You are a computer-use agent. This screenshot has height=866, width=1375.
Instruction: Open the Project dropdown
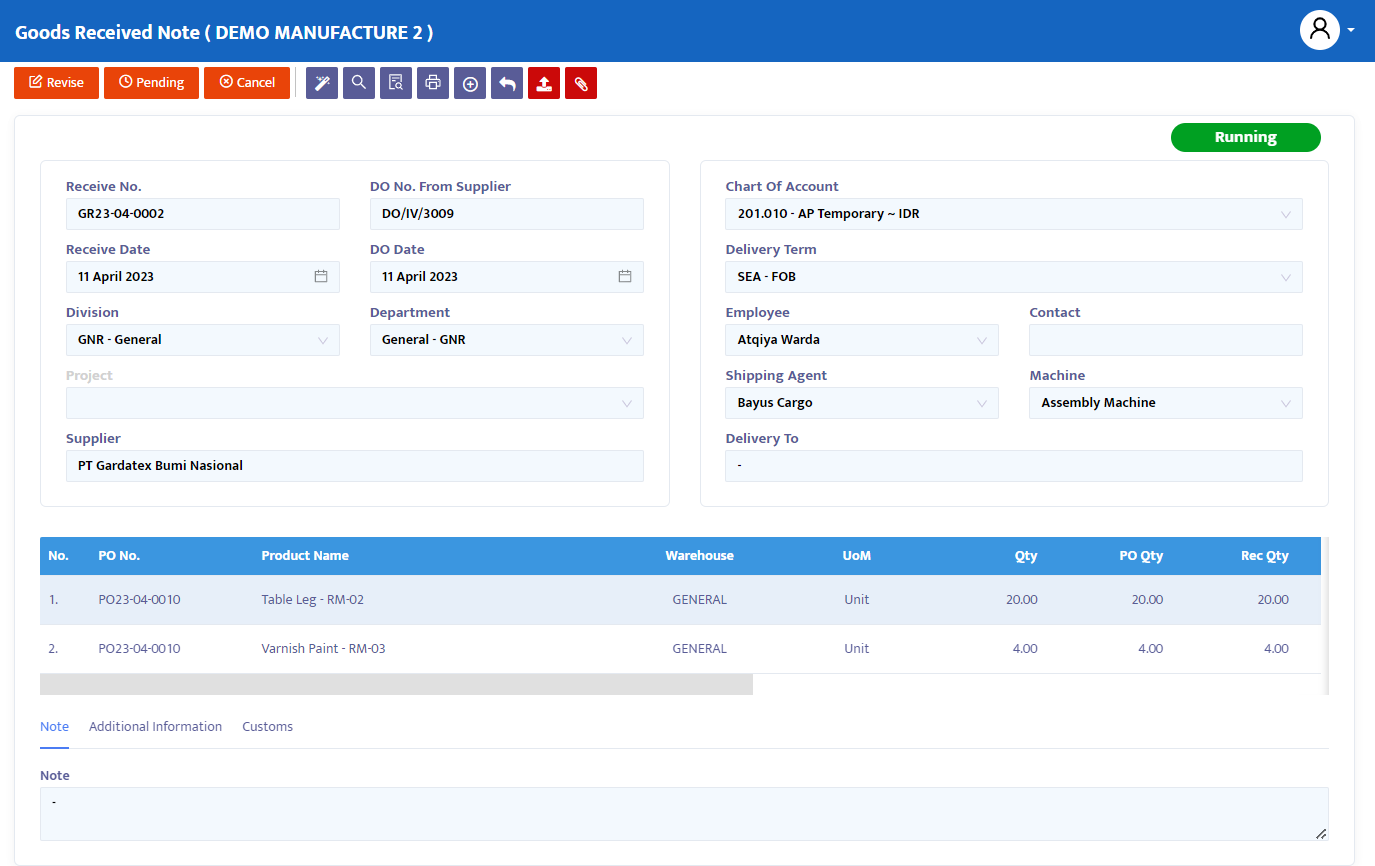[355, 403]
